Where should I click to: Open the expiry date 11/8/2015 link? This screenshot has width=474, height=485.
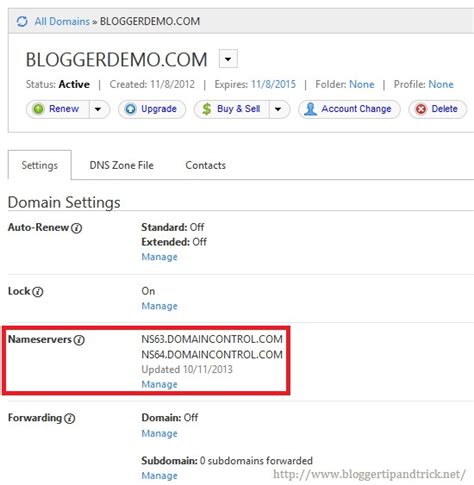pyautogui.click(x=273, y=84)
